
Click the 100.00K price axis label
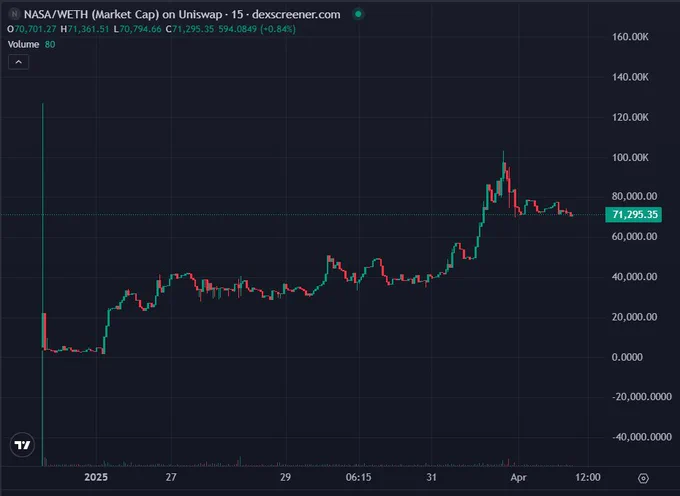630,157
